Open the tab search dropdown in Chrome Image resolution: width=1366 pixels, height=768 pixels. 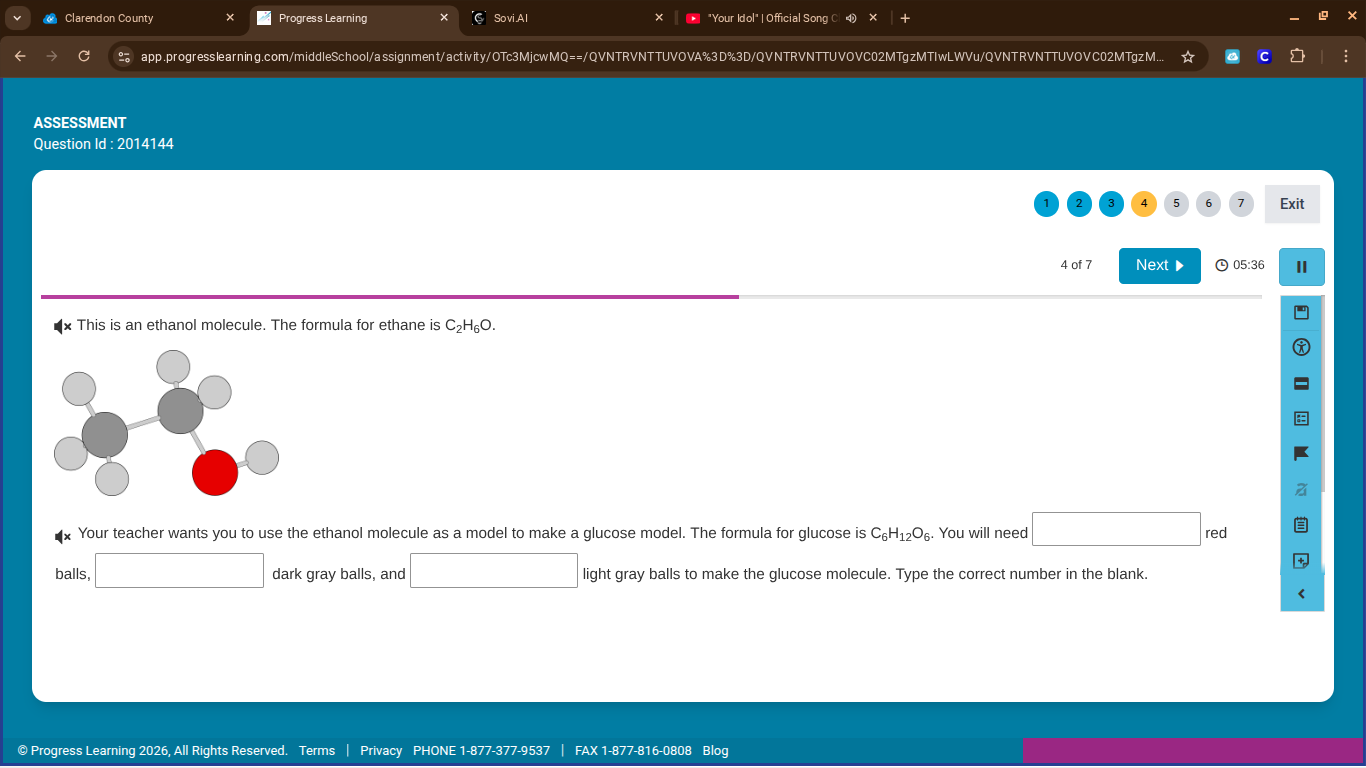tap(18, 18)
